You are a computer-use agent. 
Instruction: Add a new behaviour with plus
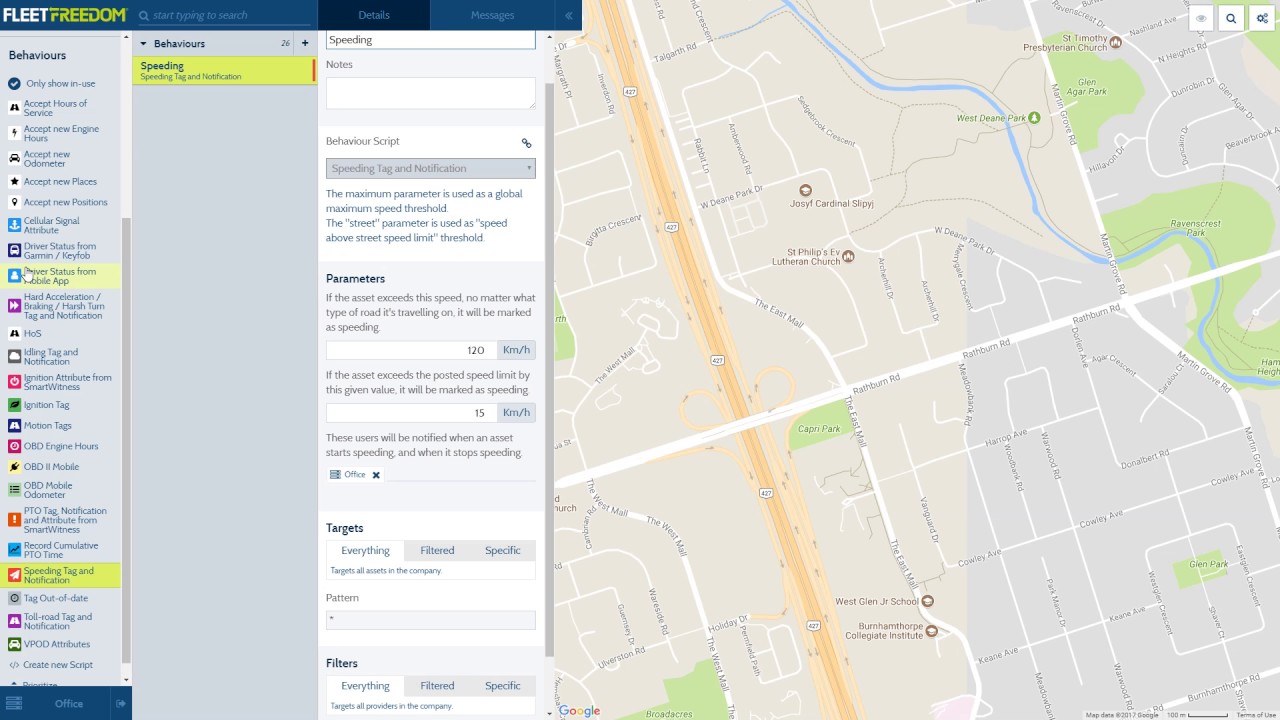pyautogui.click(x=305, y=43)
